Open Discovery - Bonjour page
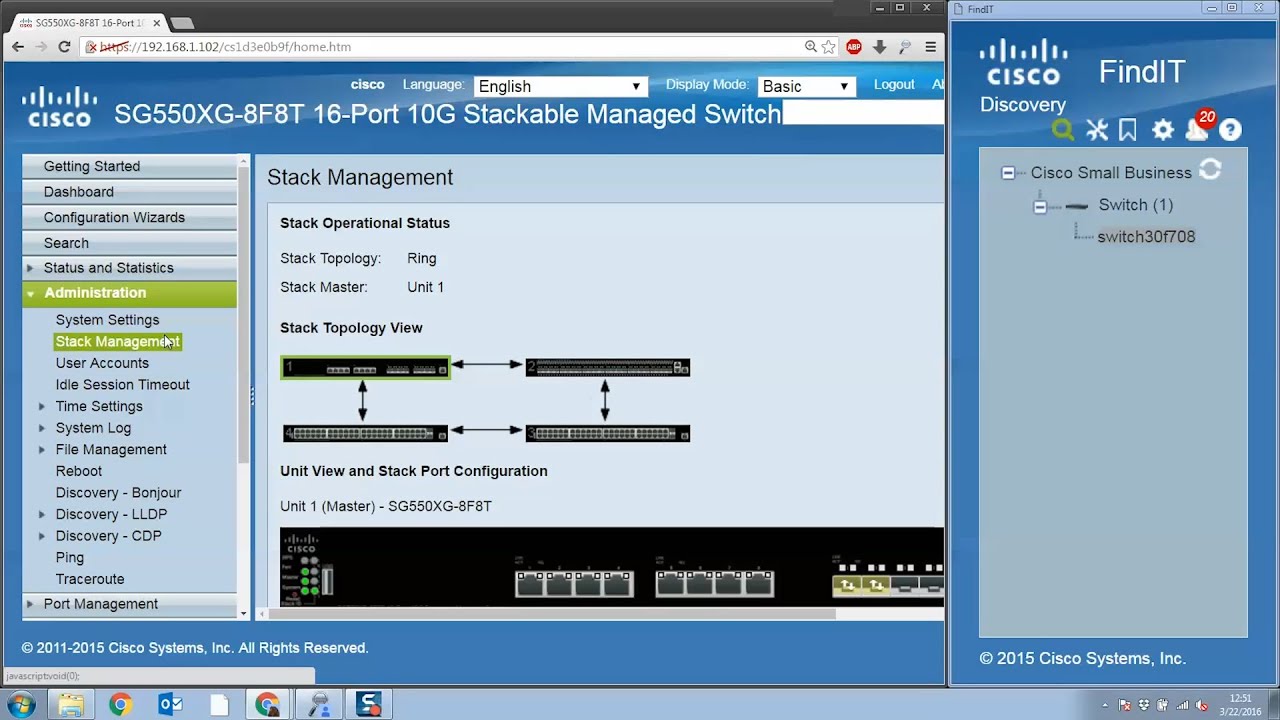 118,493
